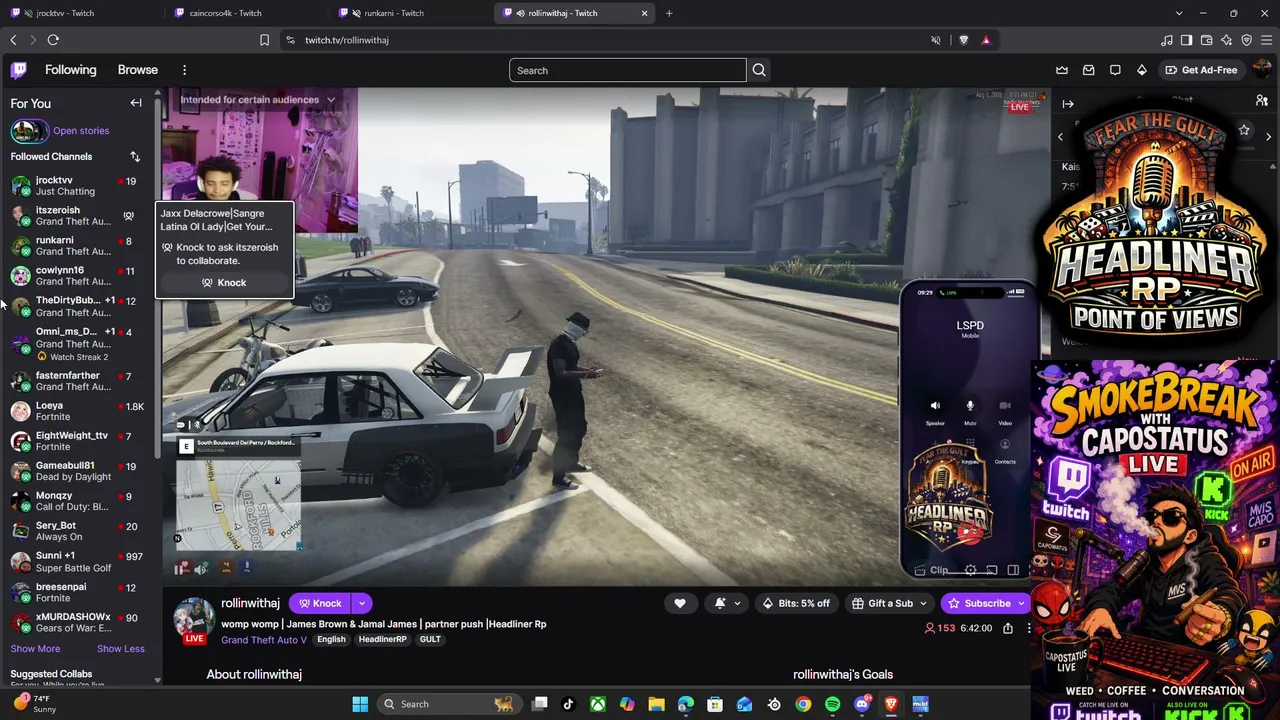This screenshot has height=720, width=1280.
Task: Collapse the chat panel
Action: point(1068,103)
